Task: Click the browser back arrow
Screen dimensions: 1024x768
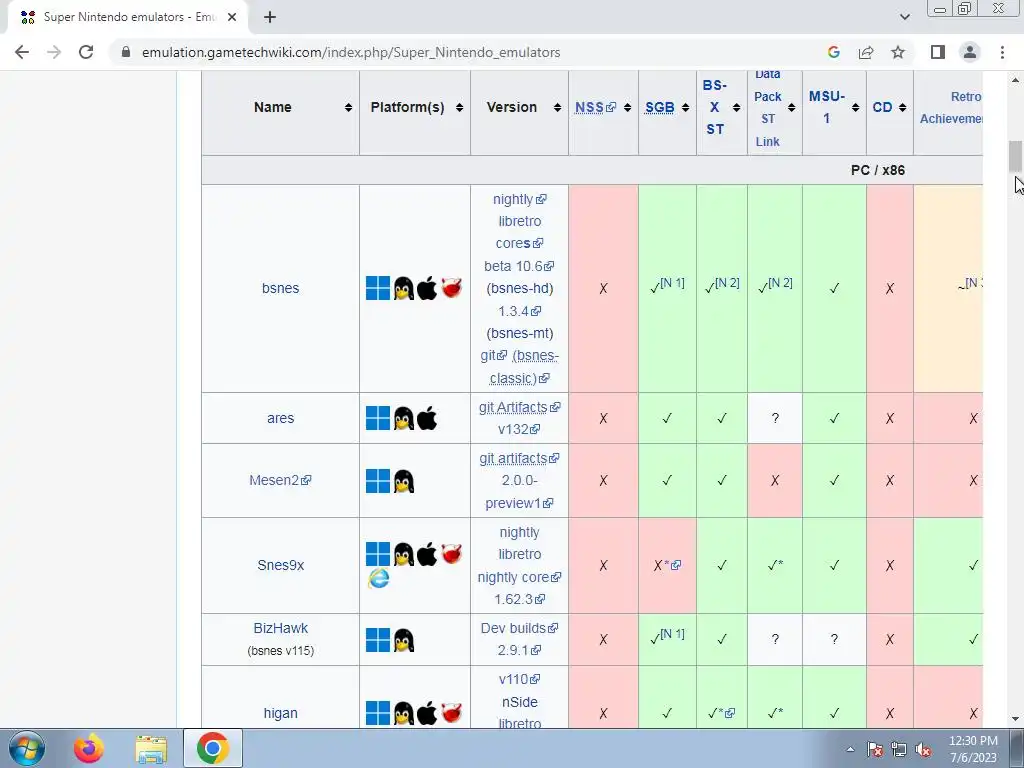Action: [22, 52]
